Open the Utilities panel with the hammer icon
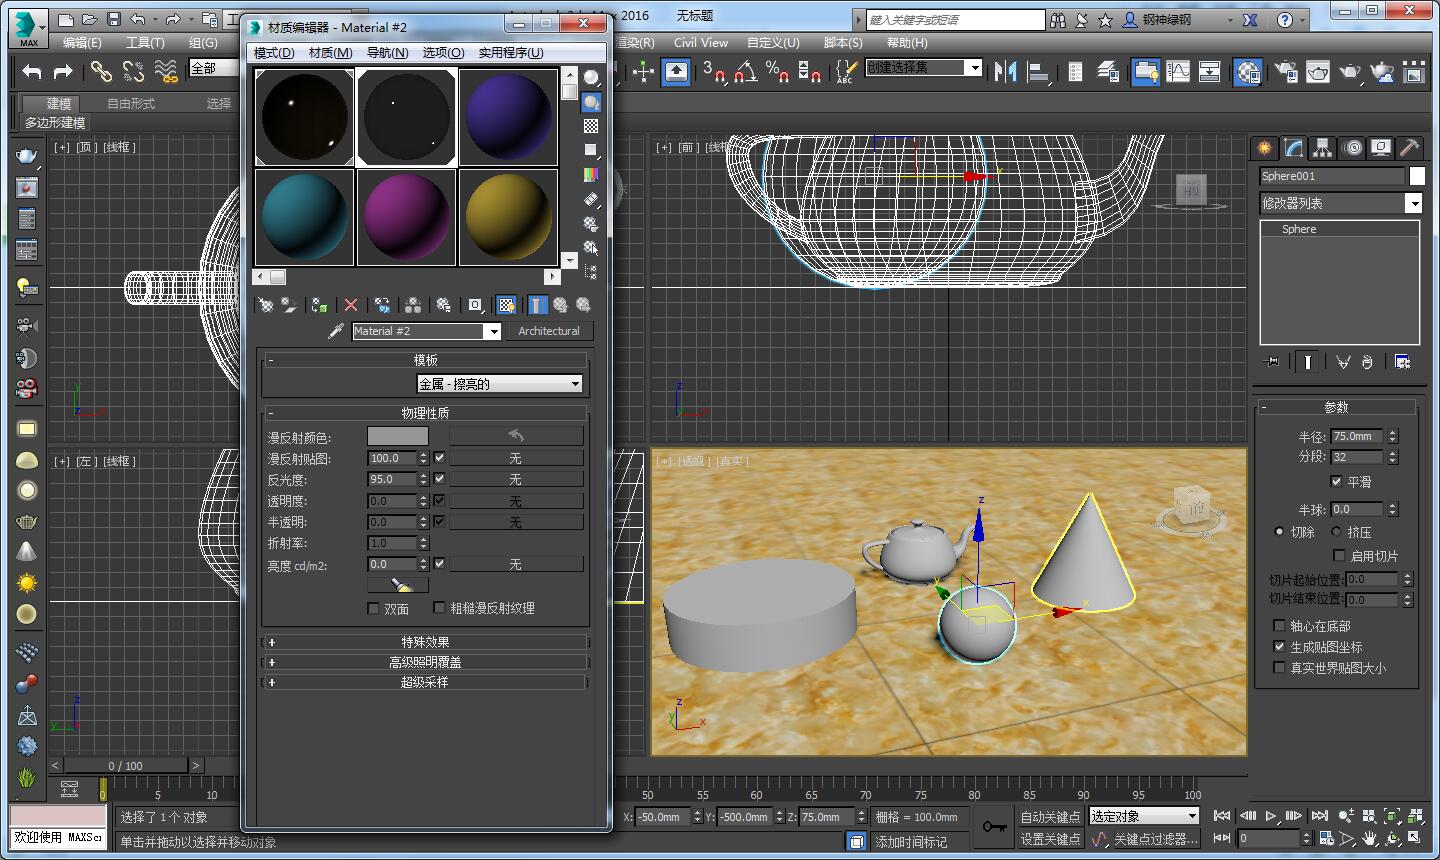The image size is (1440, 860). (x=1408, y=148)
